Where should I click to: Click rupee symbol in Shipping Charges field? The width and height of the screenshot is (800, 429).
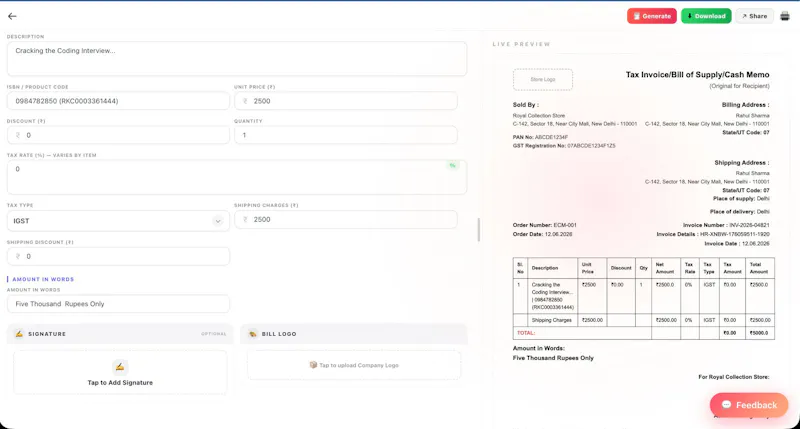(245, 219)
